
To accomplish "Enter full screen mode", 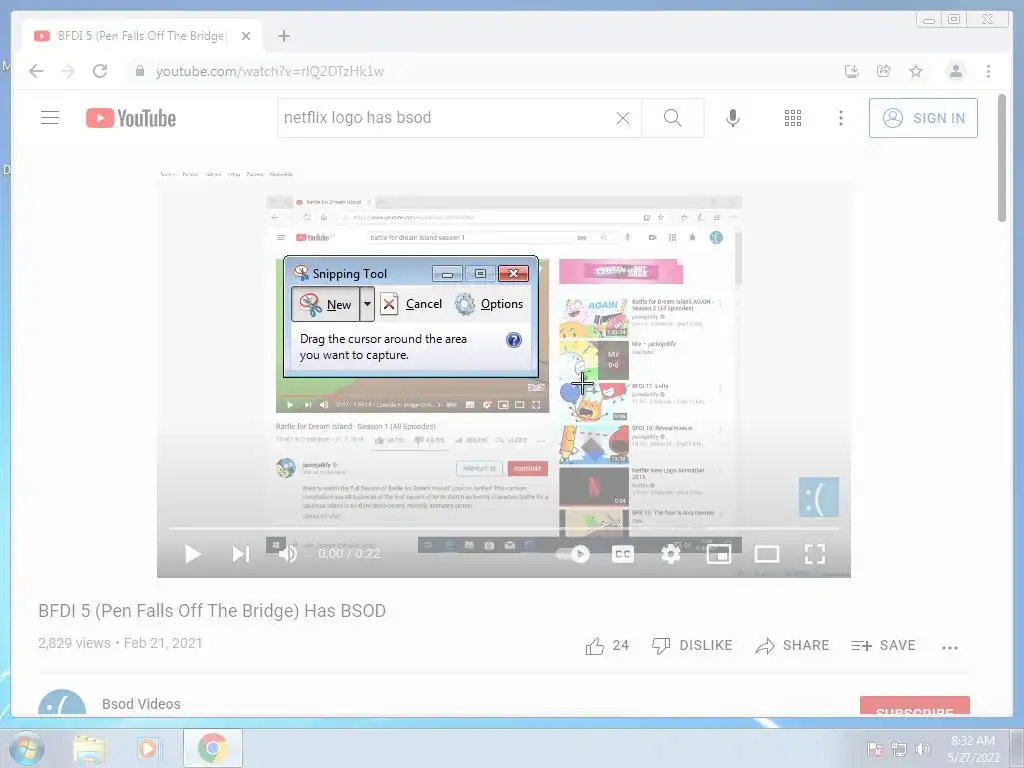I will point(814,554).
